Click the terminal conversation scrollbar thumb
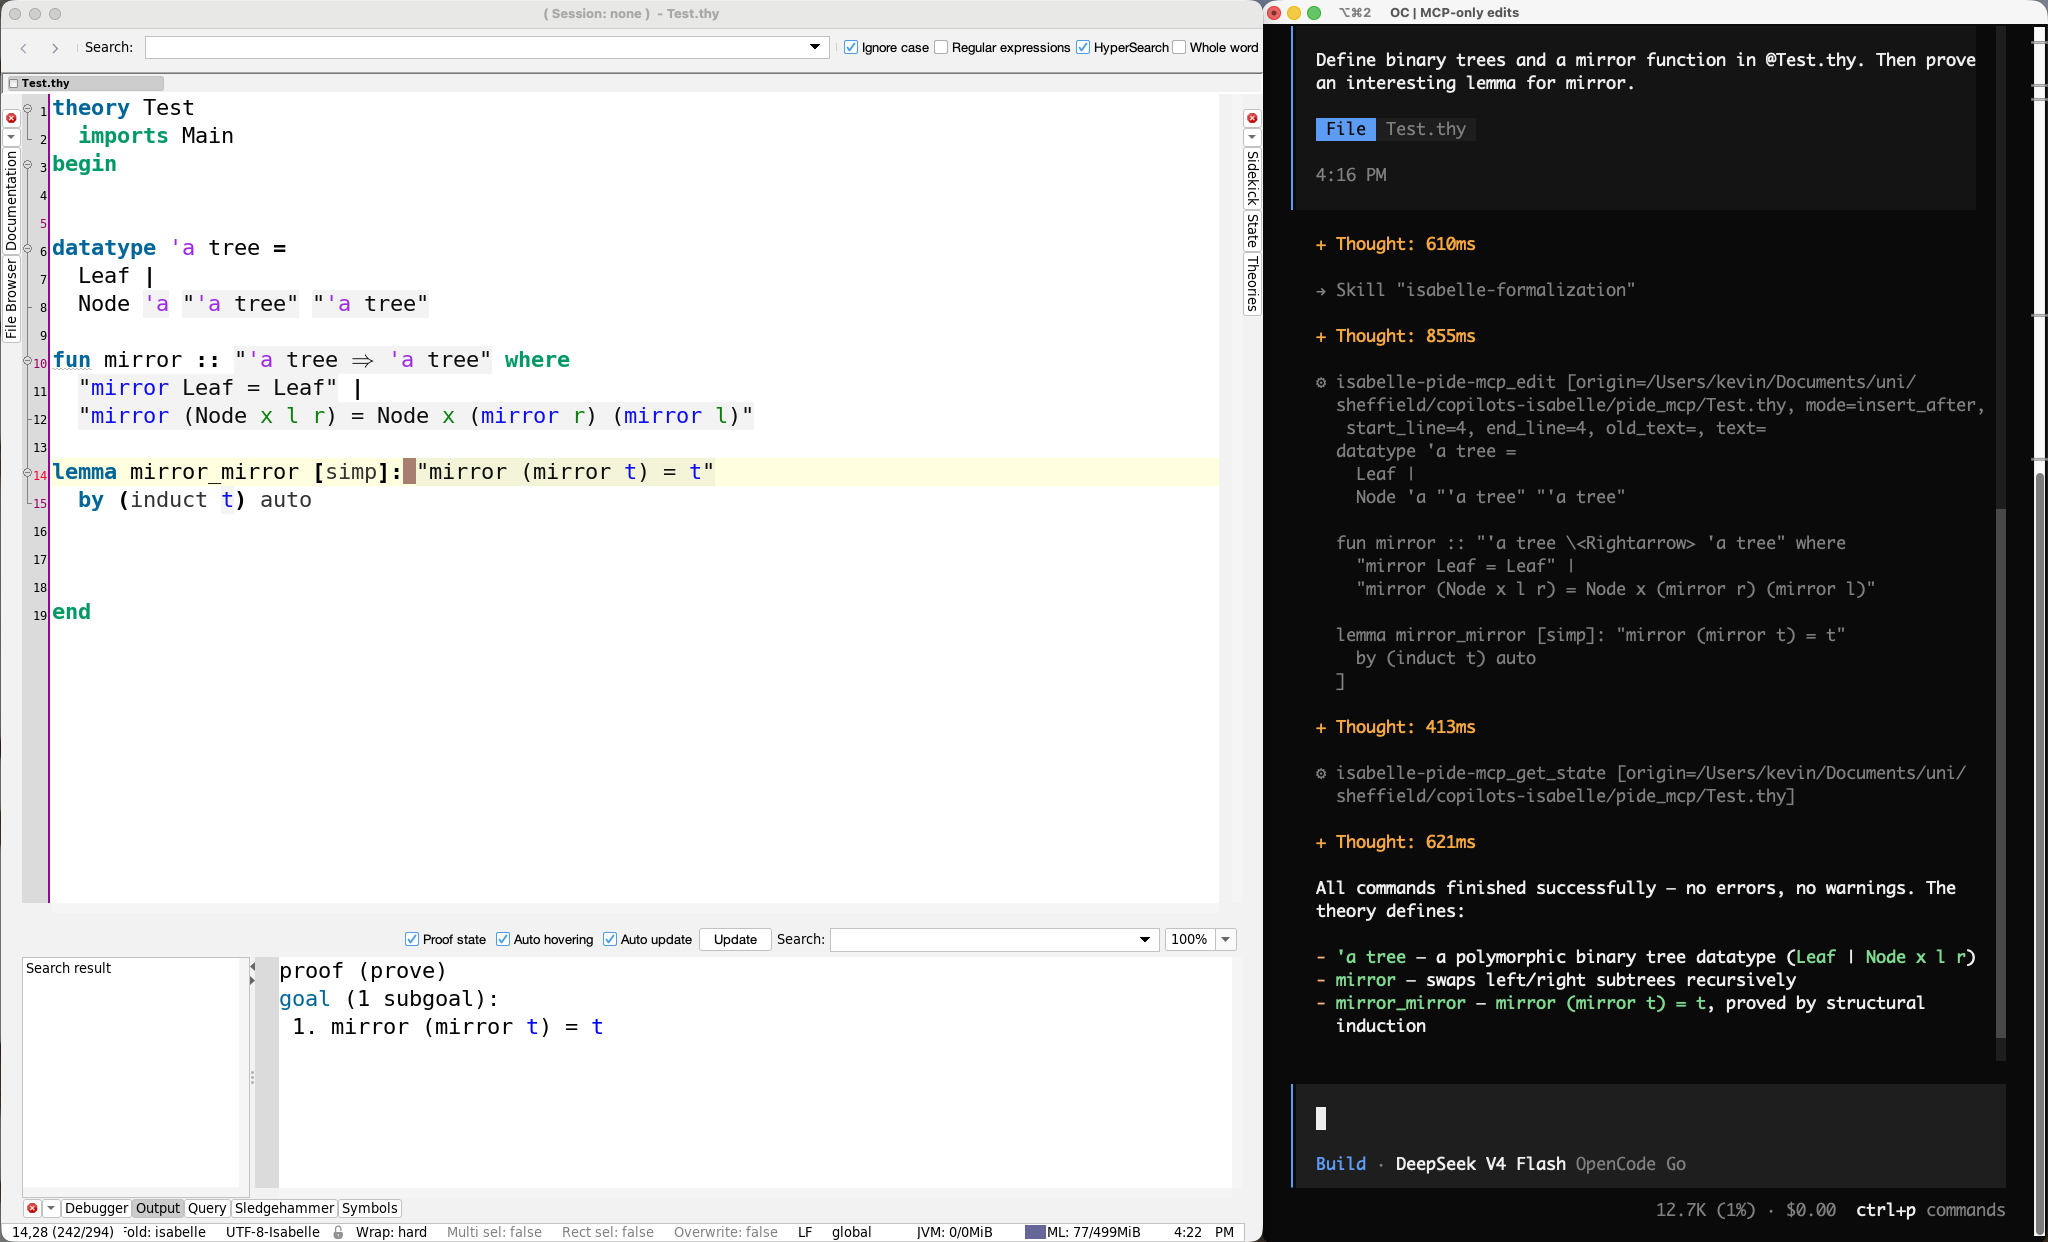Viewport: 2048px width, 1242px height. point(2001,772)
